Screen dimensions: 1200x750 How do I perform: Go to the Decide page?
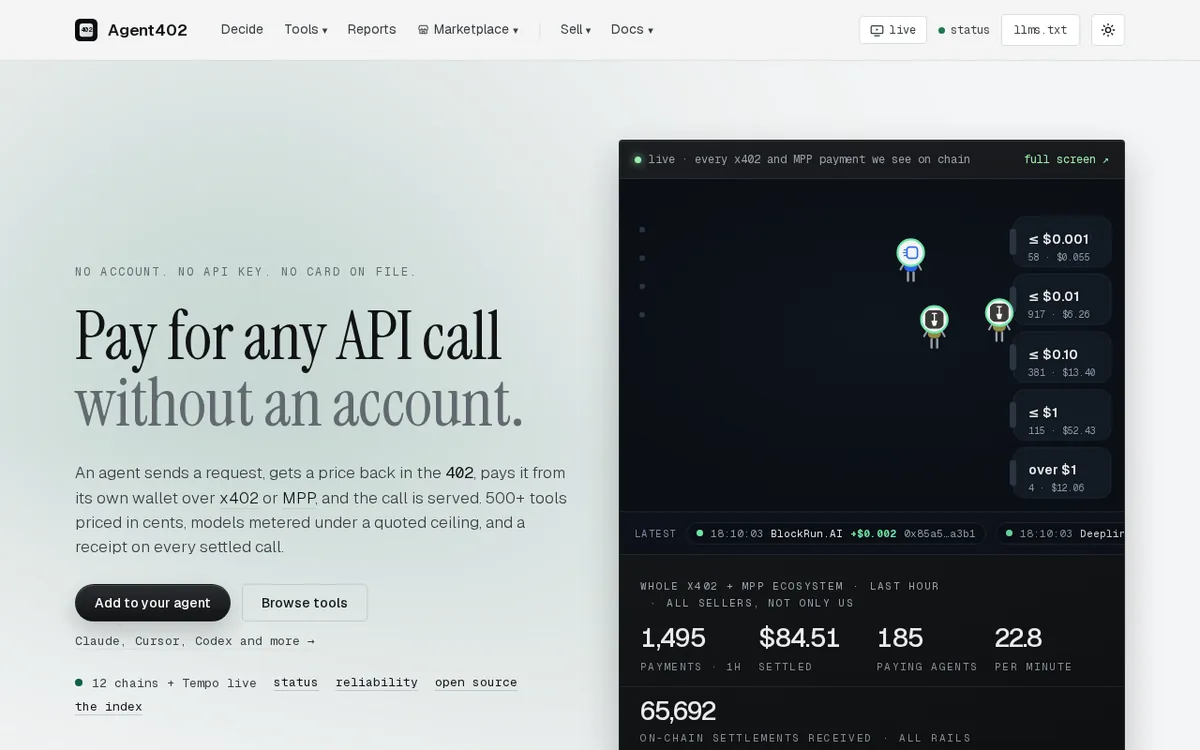click(242, 30)
